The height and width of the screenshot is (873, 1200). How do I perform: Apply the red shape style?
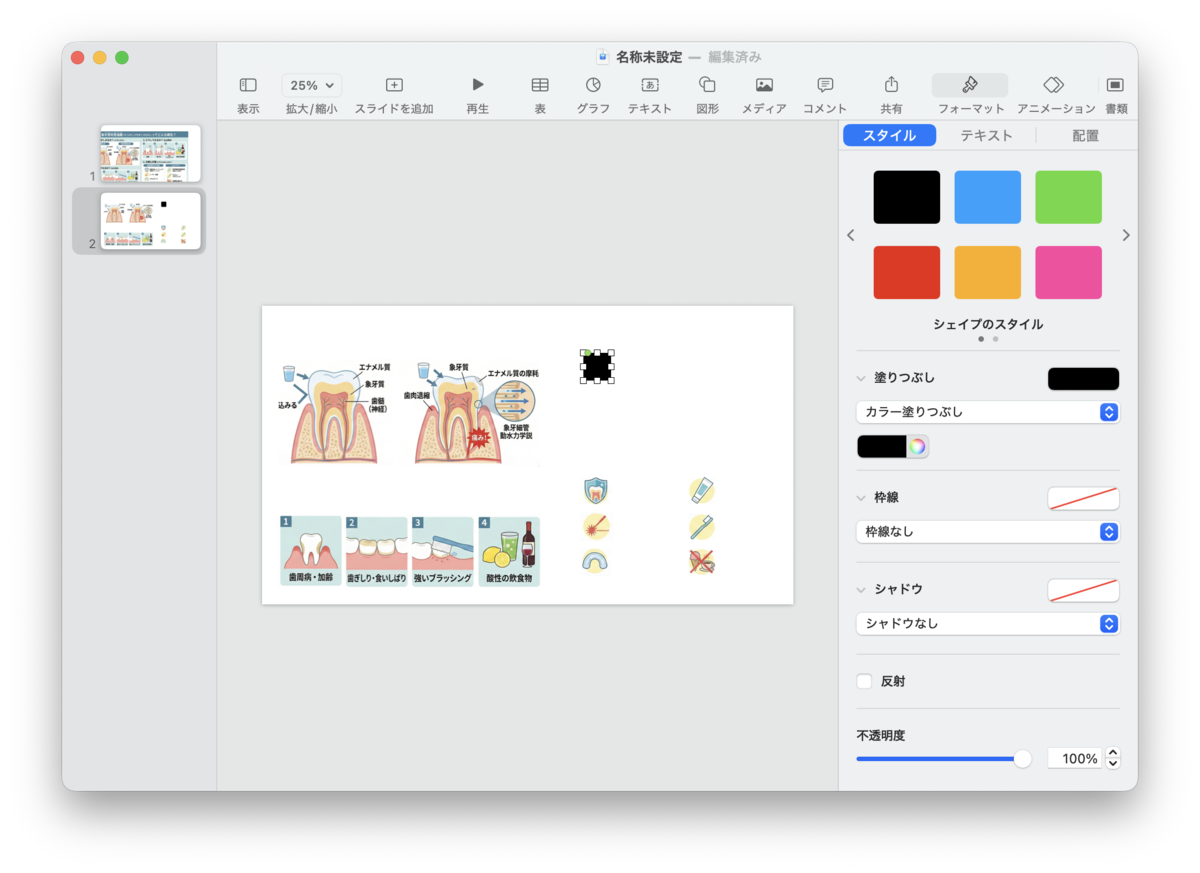[x=907, y=273]
